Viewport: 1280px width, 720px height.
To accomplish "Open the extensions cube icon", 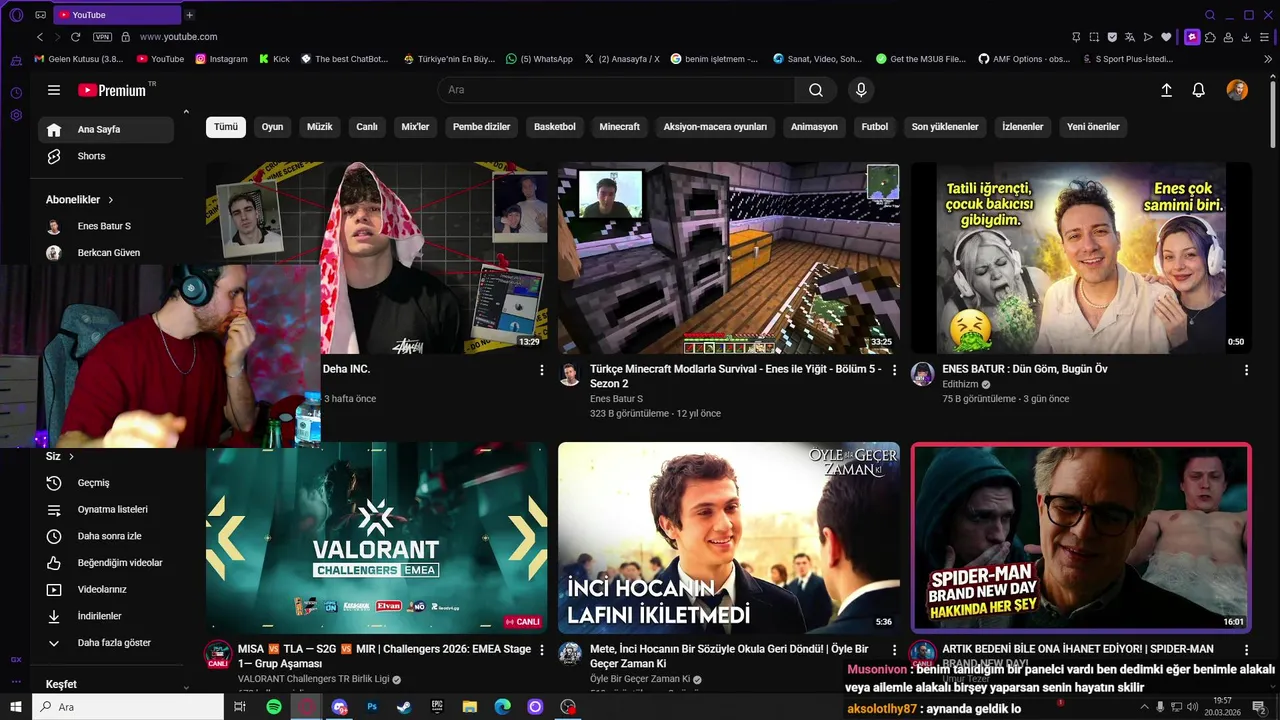I will pyautogui.click(x=1210, y=37).
